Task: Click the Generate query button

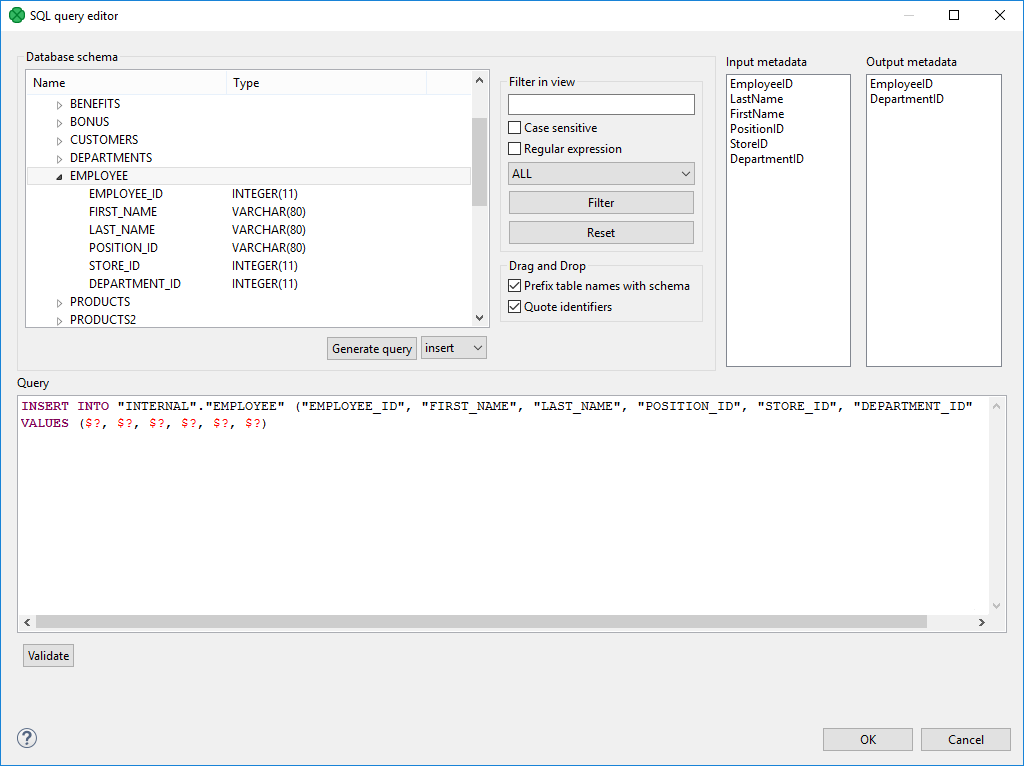Action: tap(371, 348)
